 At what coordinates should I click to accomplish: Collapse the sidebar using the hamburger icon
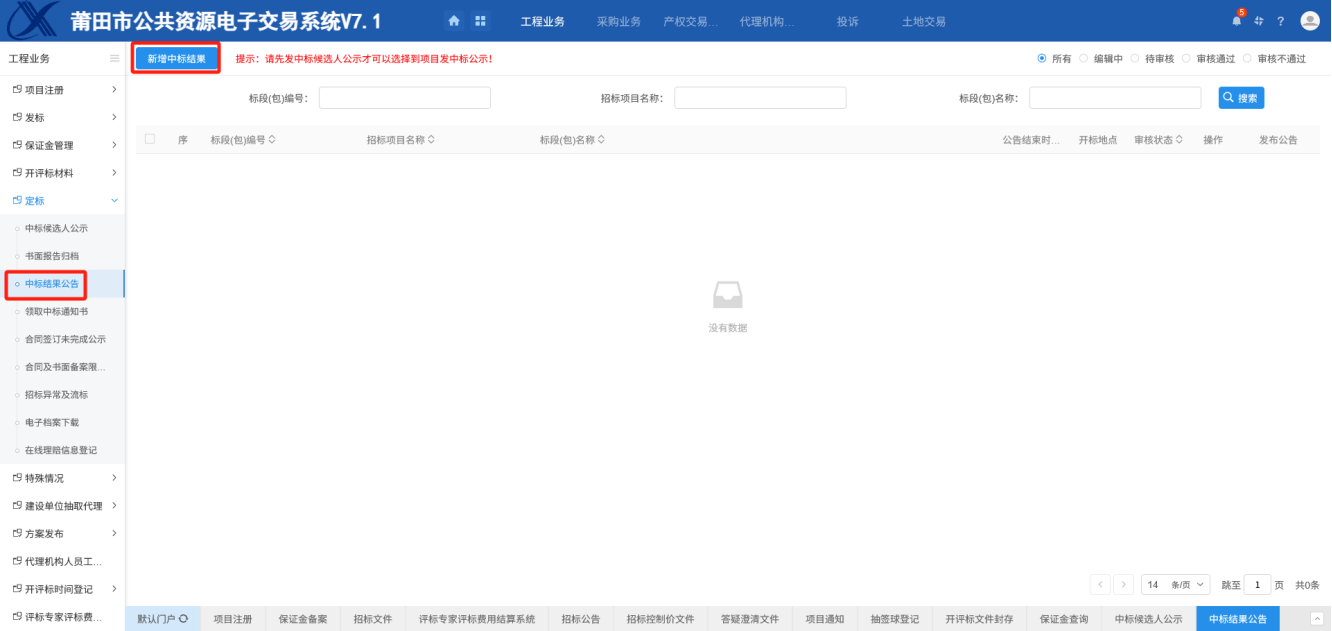(114, 59)
